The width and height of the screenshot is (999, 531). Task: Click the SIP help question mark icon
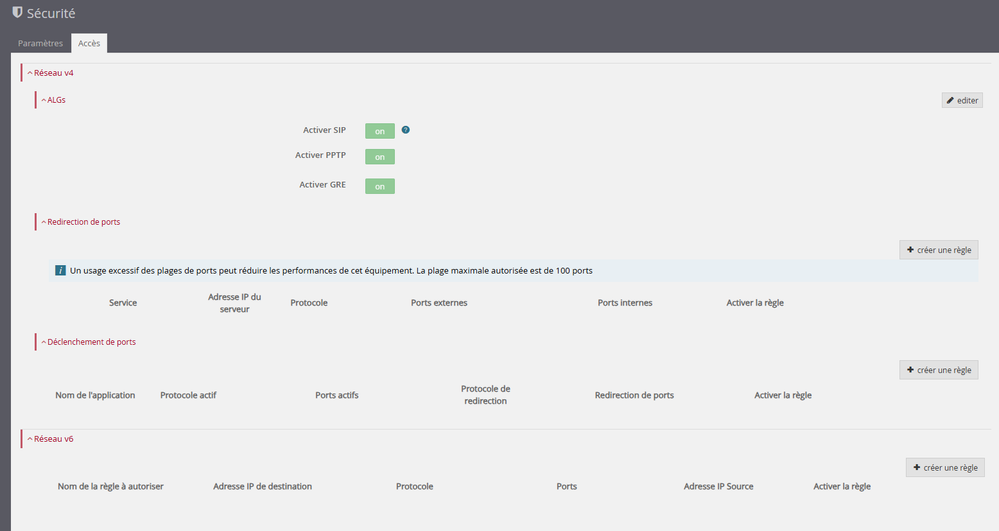point(406,130)
